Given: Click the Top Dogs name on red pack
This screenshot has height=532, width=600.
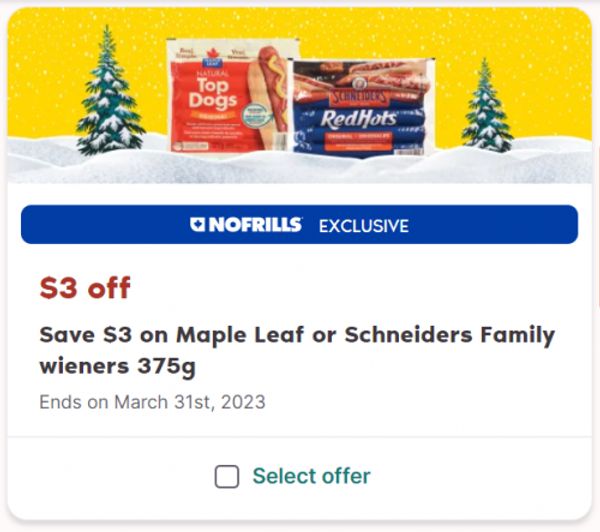Looking at the screenshot, I should (212, 93).
